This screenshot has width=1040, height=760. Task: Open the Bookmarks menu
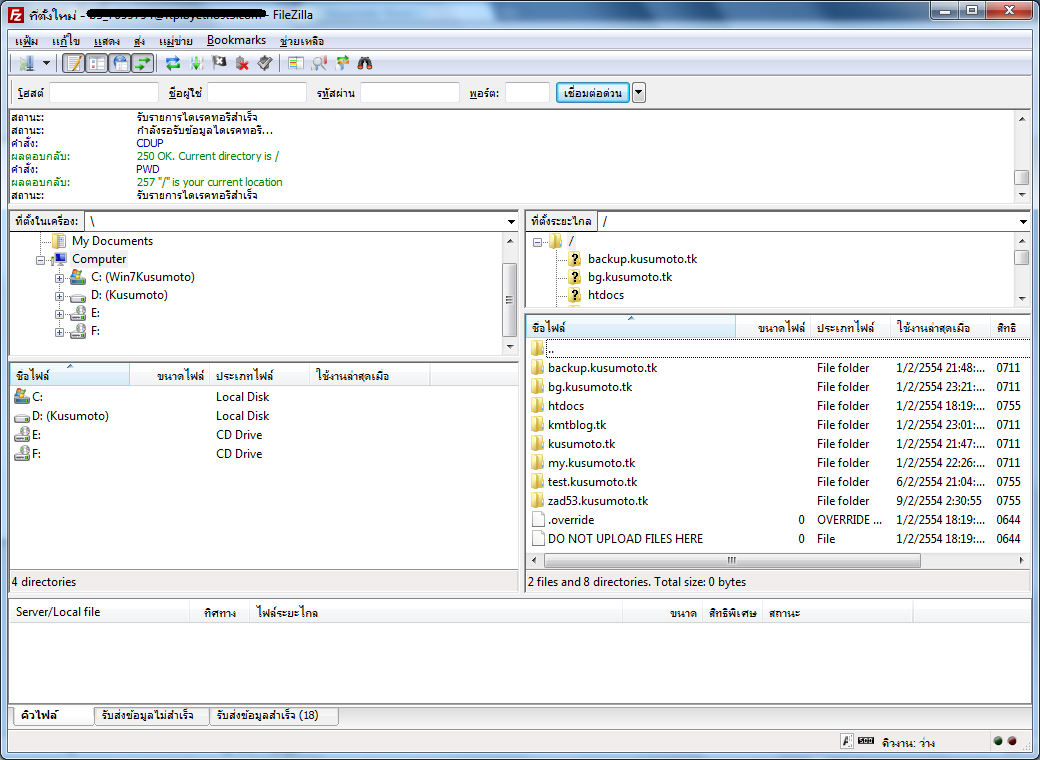coord(236,40)
